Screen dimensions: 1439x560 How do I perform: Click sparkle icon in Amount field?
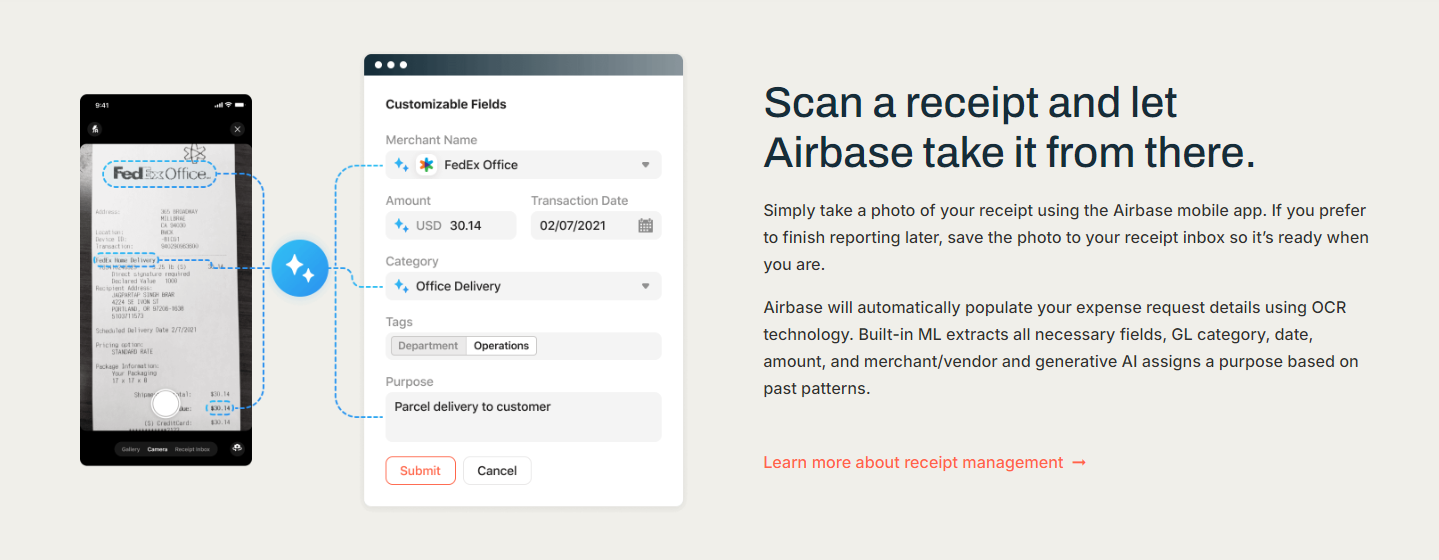coord(401,226)
